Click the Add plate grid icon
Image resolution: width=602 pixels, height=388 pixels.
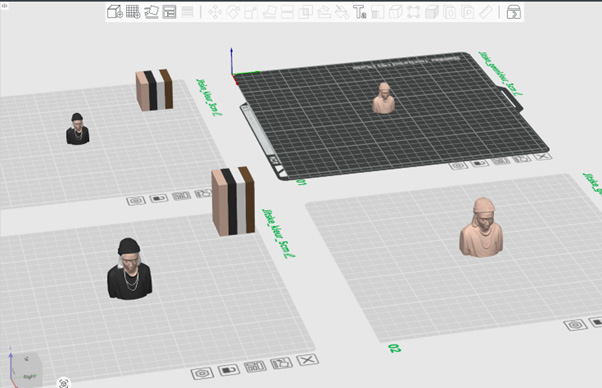[x=133, y=12]
